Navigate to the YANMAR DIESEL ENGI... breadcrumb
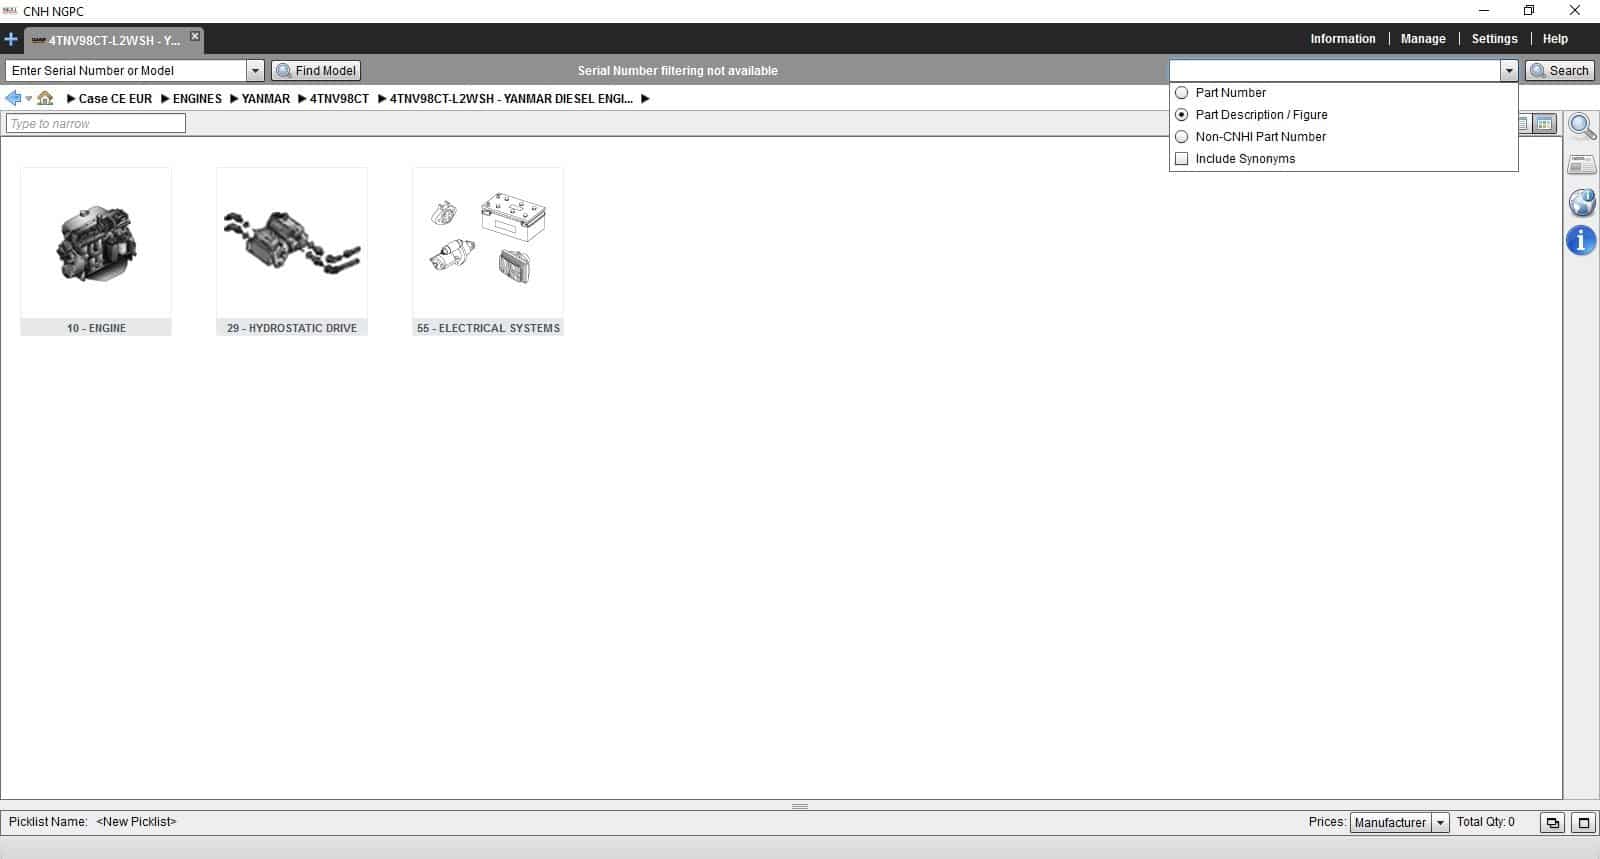1600x859 pixels. [x=511, y=99]
